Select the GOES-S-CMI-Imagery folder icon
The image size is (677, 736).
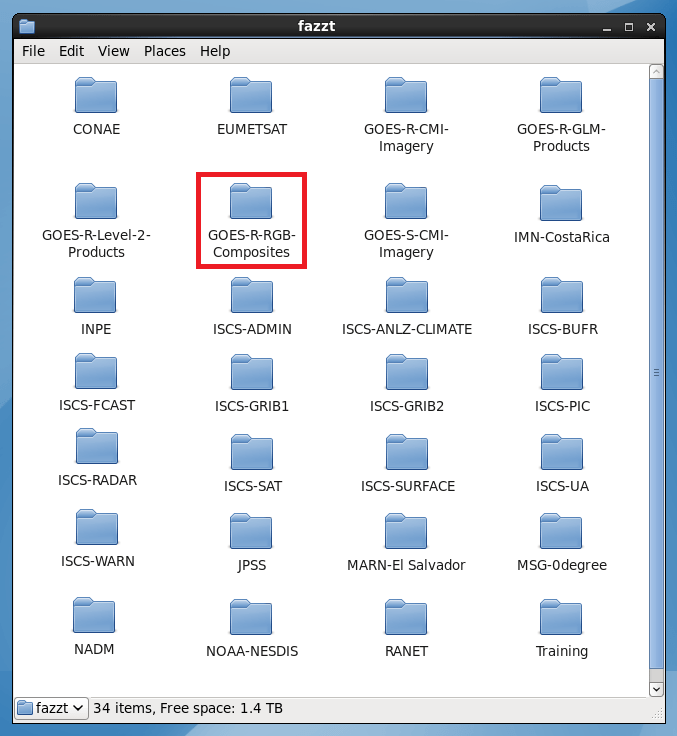click(x=406, y=201)
